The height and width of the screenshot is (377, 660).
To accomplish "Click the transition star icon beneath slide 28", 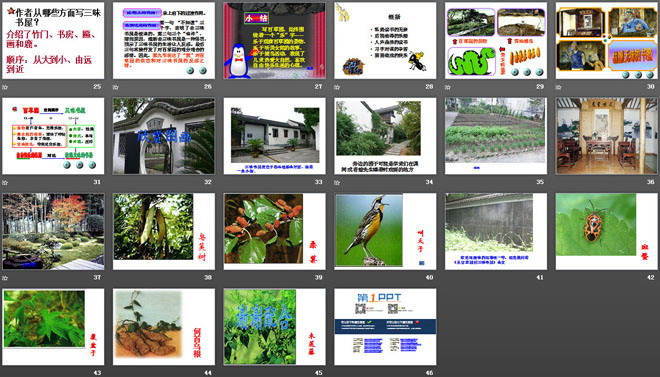I will coord(337,87).
